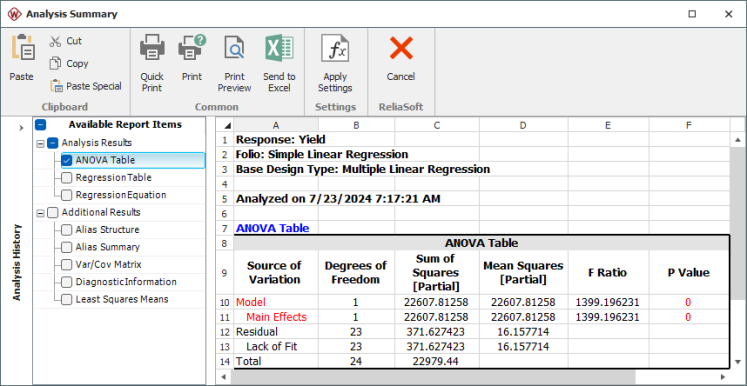
Task: Select the 'Lack of Fit' cell
Action: [276, 346]
